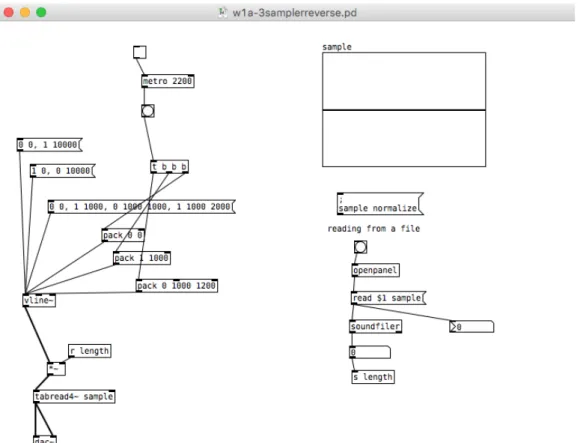The image size is (580, 443).
Task: Select the openpanel object
Action: [375, 270]
